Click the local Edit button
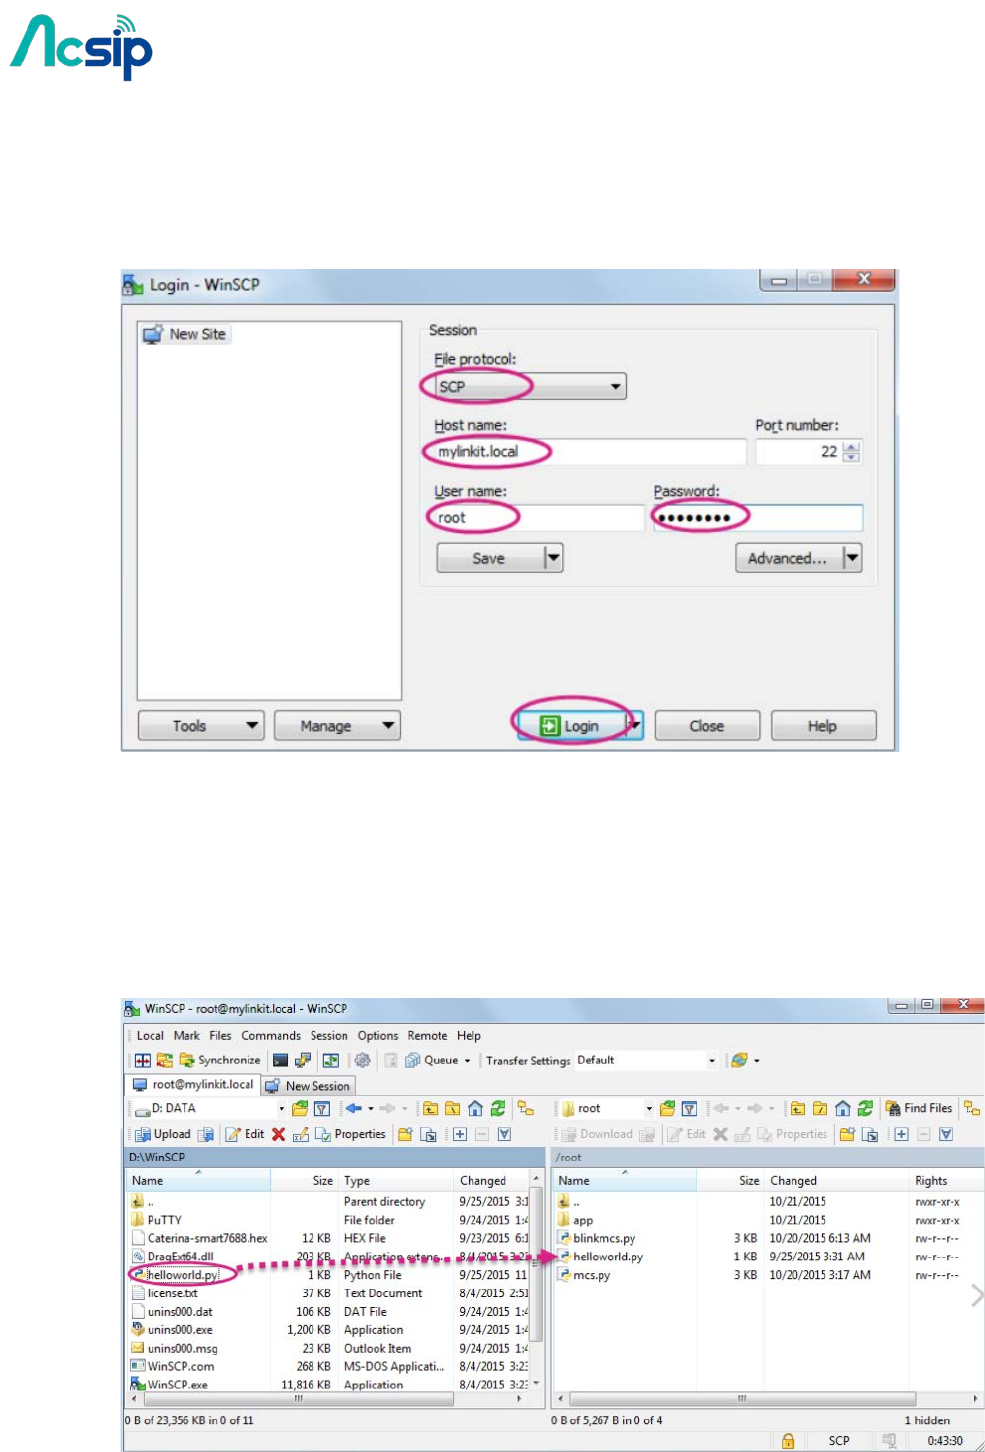Screen dimensions: 985x1452 pyautogui.click(x=245, y=1134)
